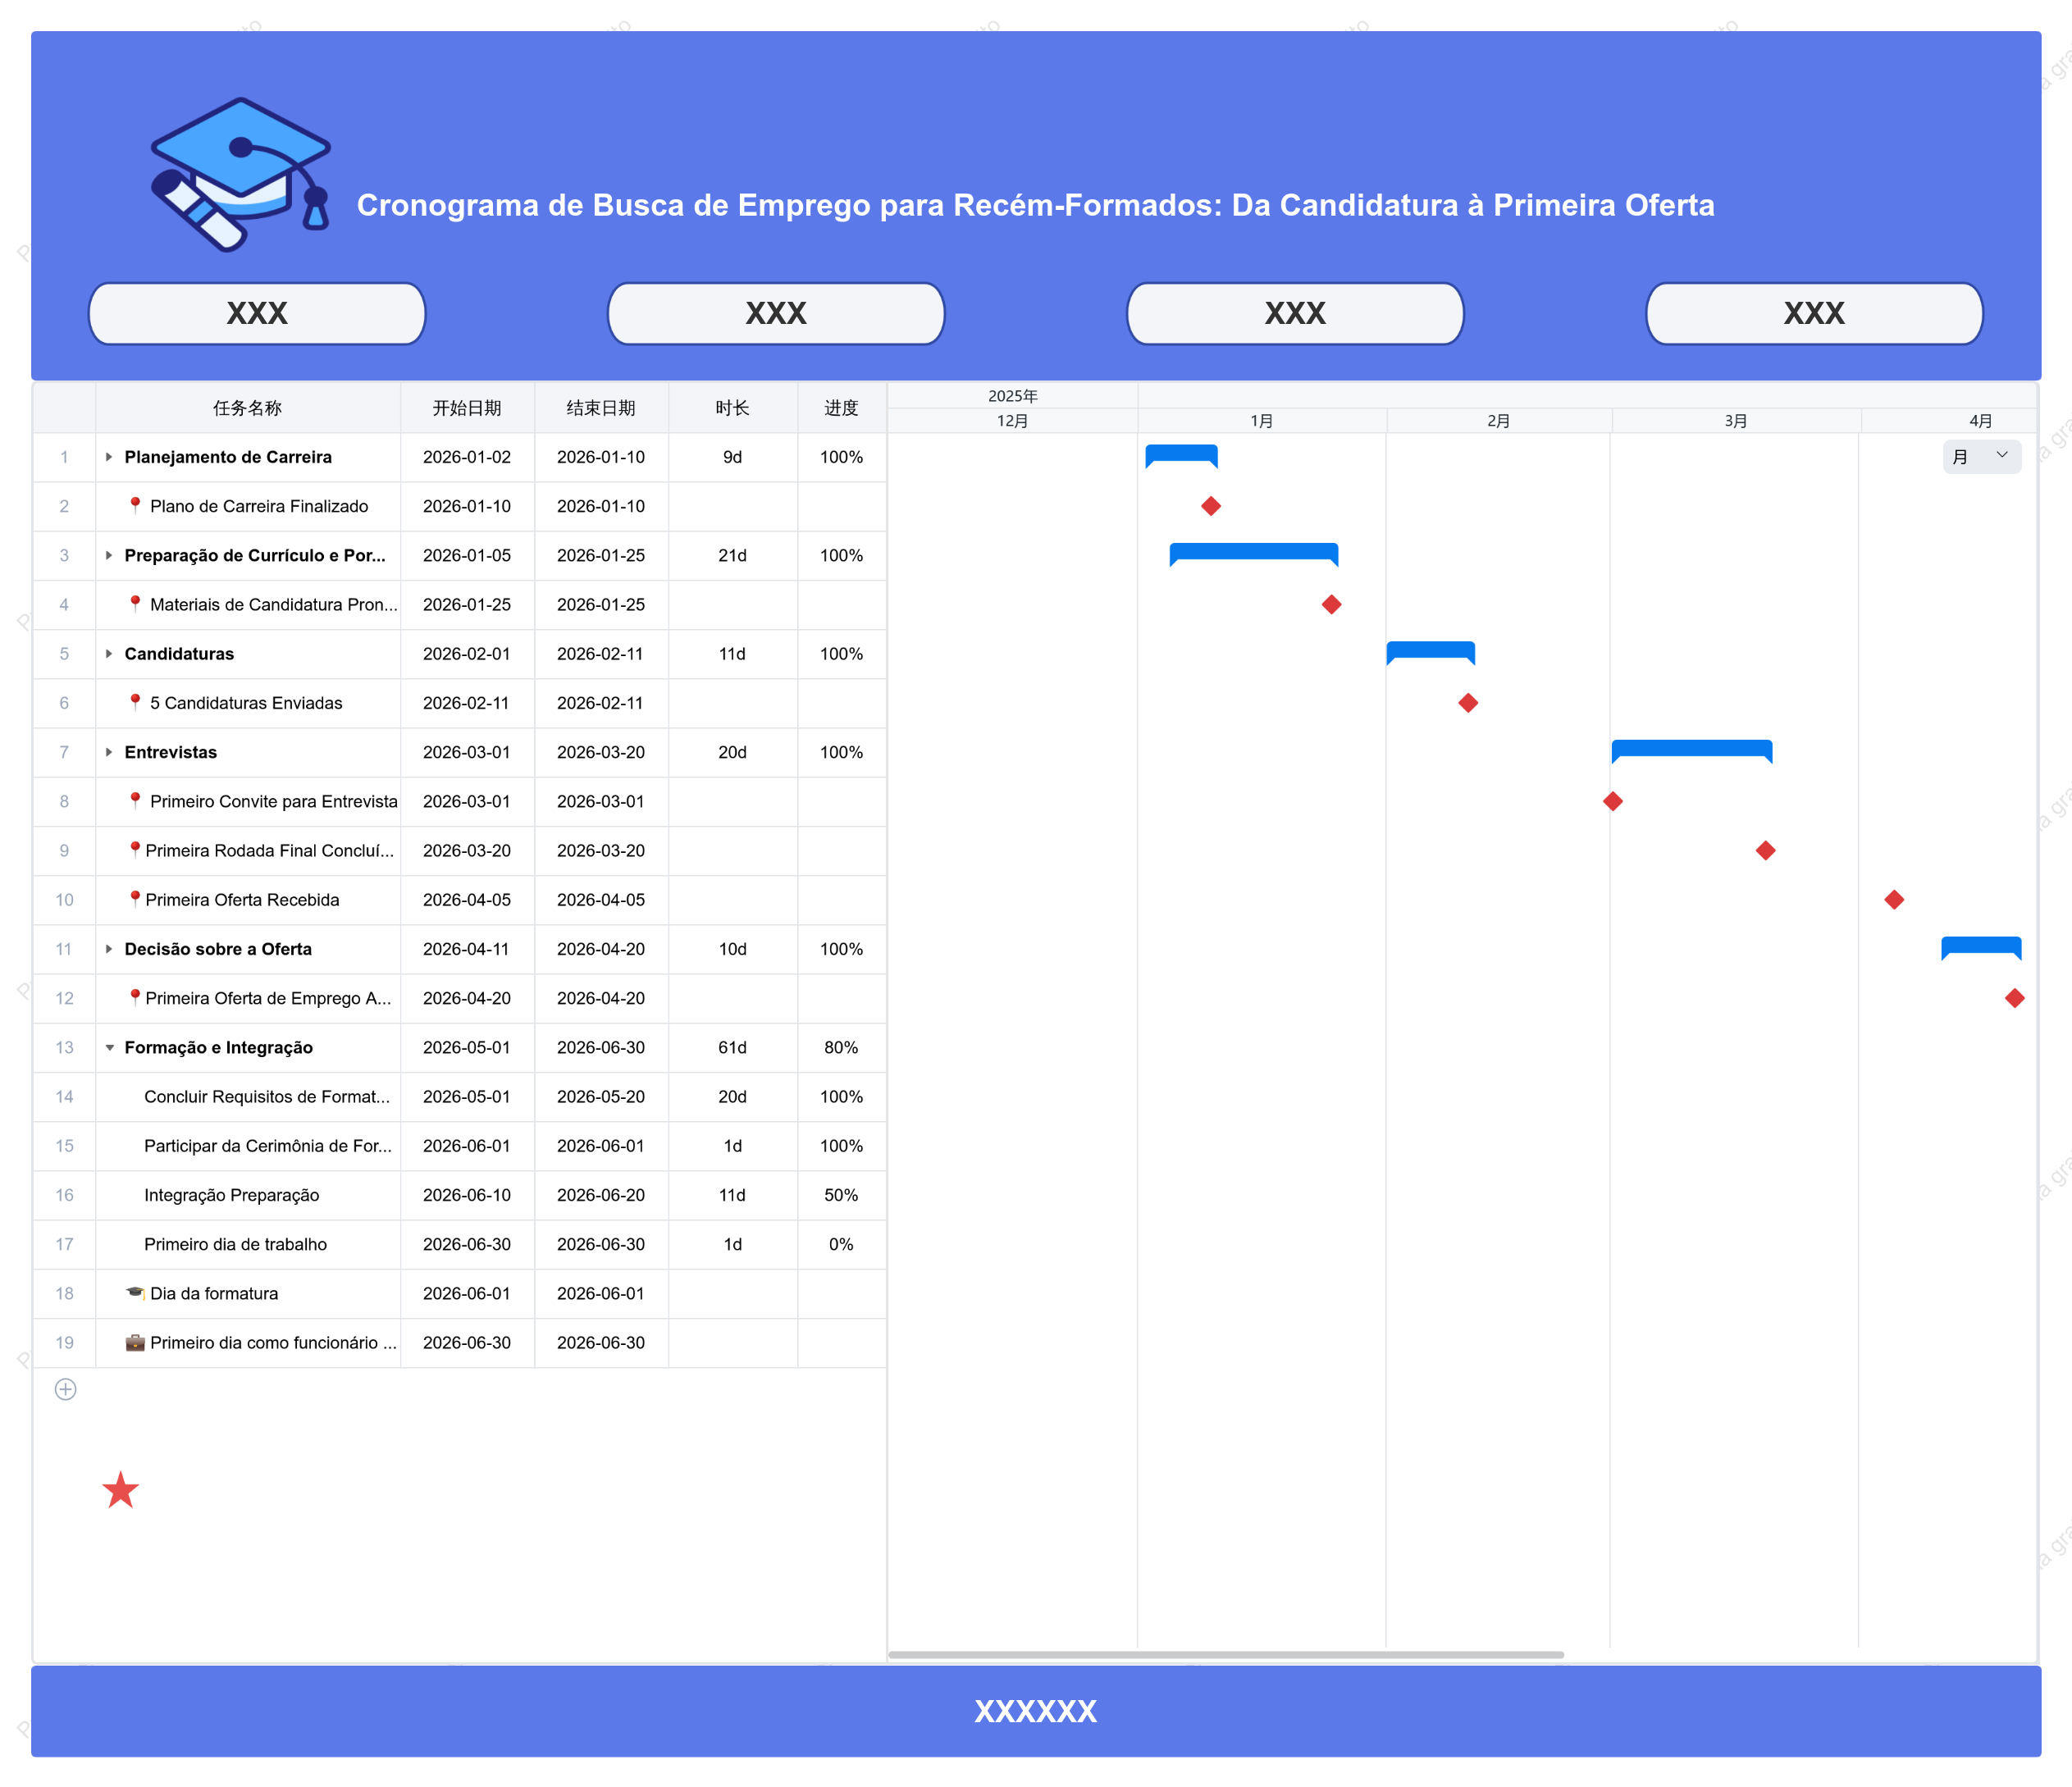
Task: Expand Decisão sobre a Oferta group
Action: [109, 949]
